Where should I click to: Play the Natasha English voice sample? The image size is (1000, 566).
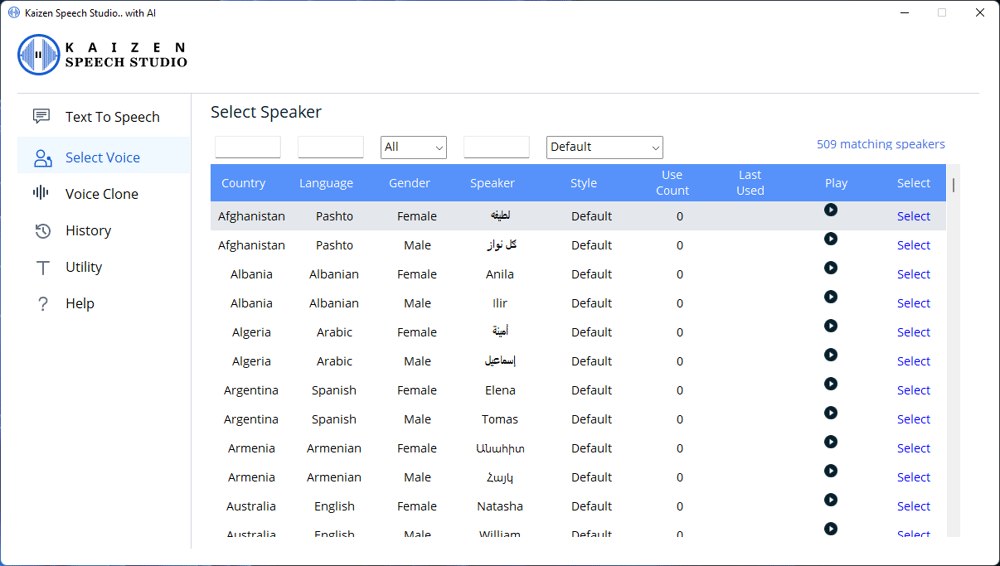[x=830, y=500]
